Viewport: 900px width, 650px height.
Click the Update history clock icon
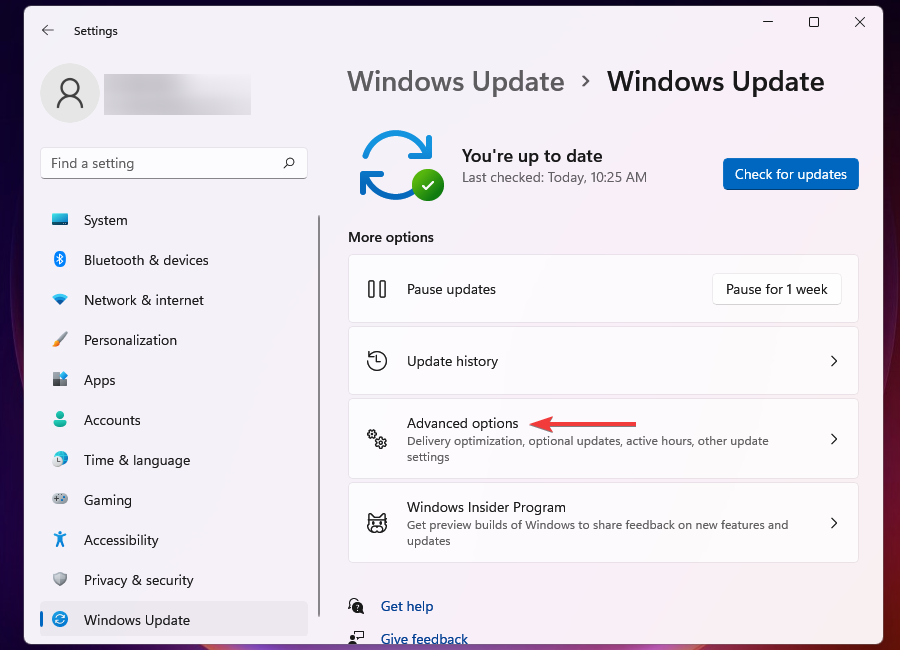(377, 361)
